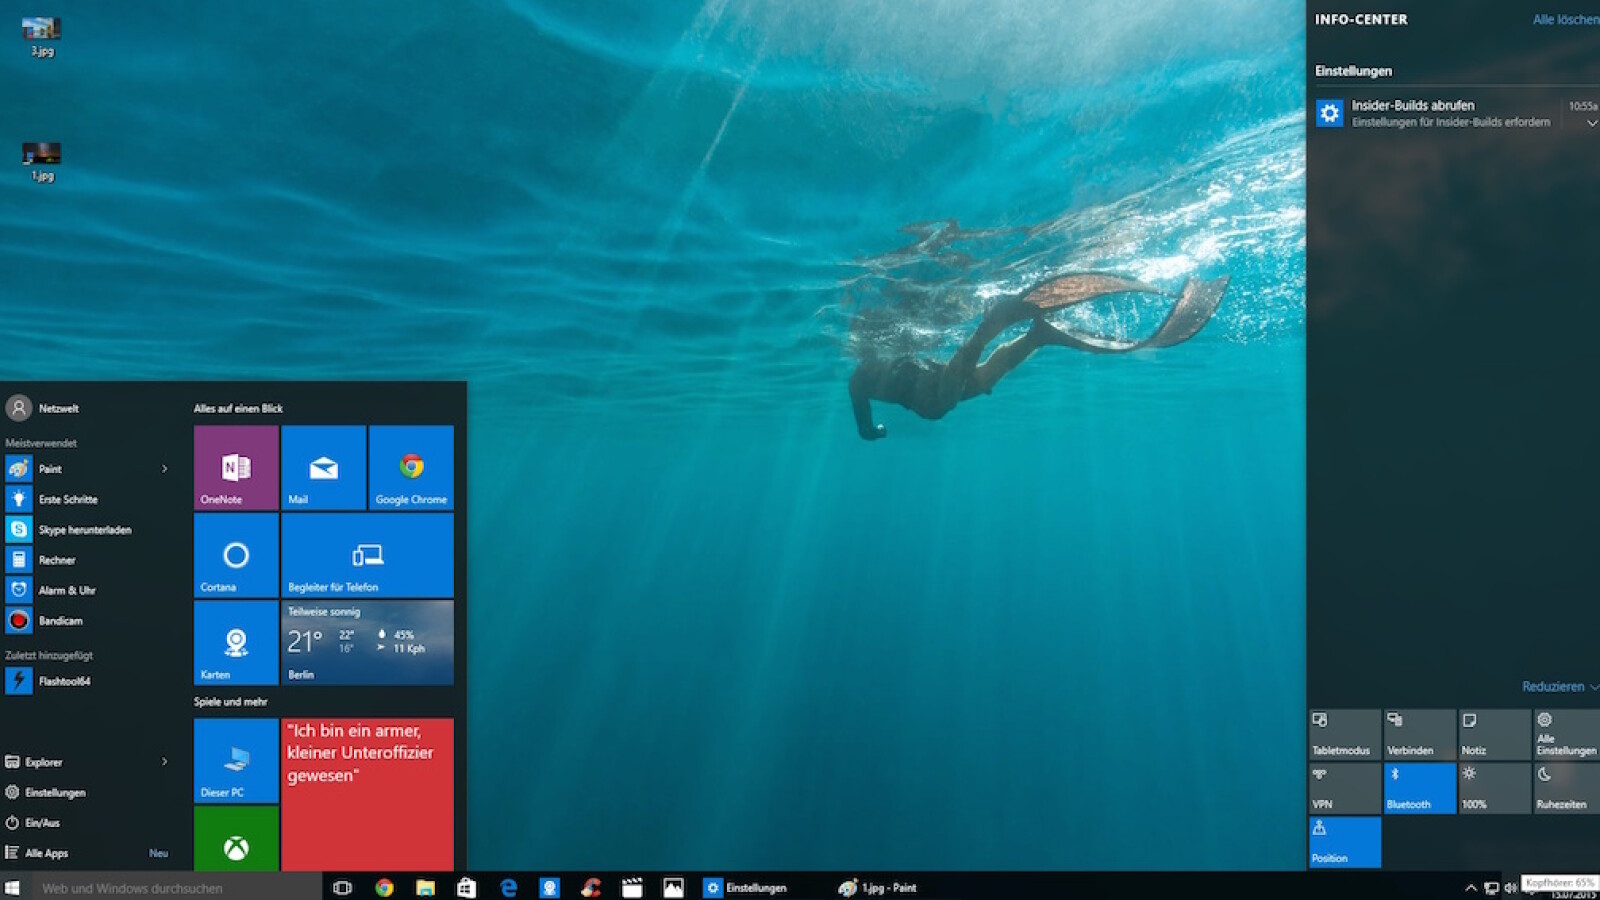Open Microsoft Edge from the taskbar

click(510, 887)
